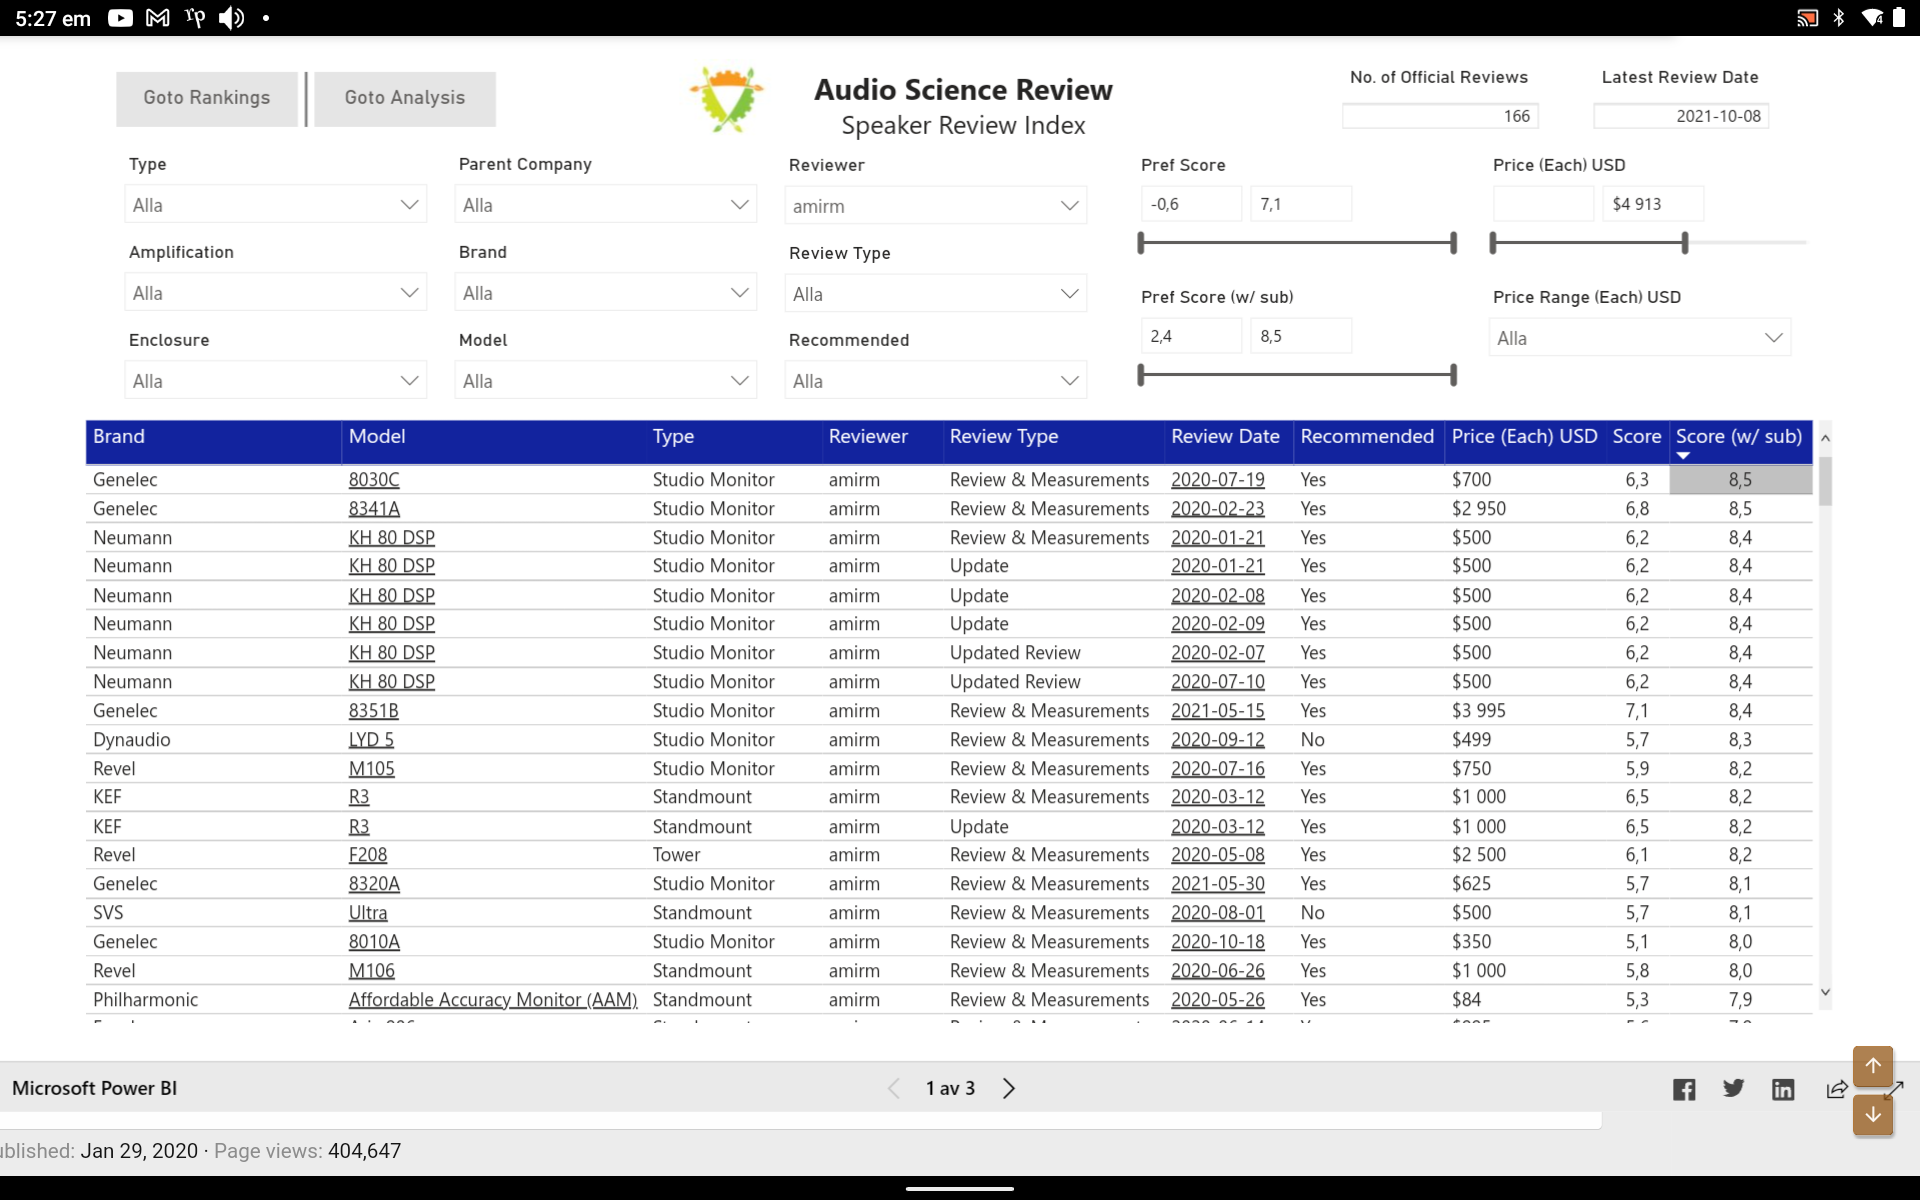Screen dimensions: 1920x1200
Task: Open the F208 model link
Action: pyautogui.click(x=368, y=855)
